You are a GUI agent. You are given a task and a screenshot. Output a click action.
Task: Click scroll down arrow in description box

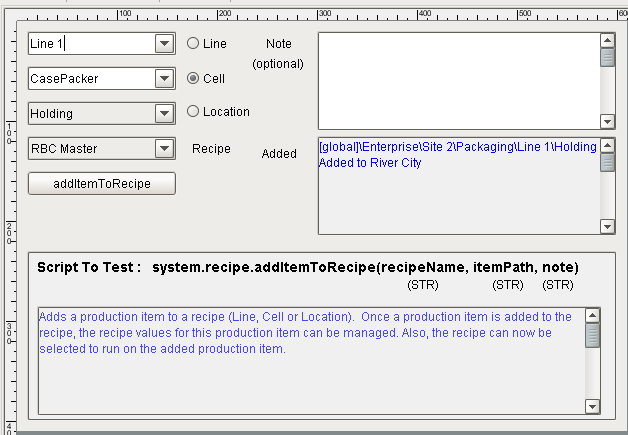tap(593, 406)
